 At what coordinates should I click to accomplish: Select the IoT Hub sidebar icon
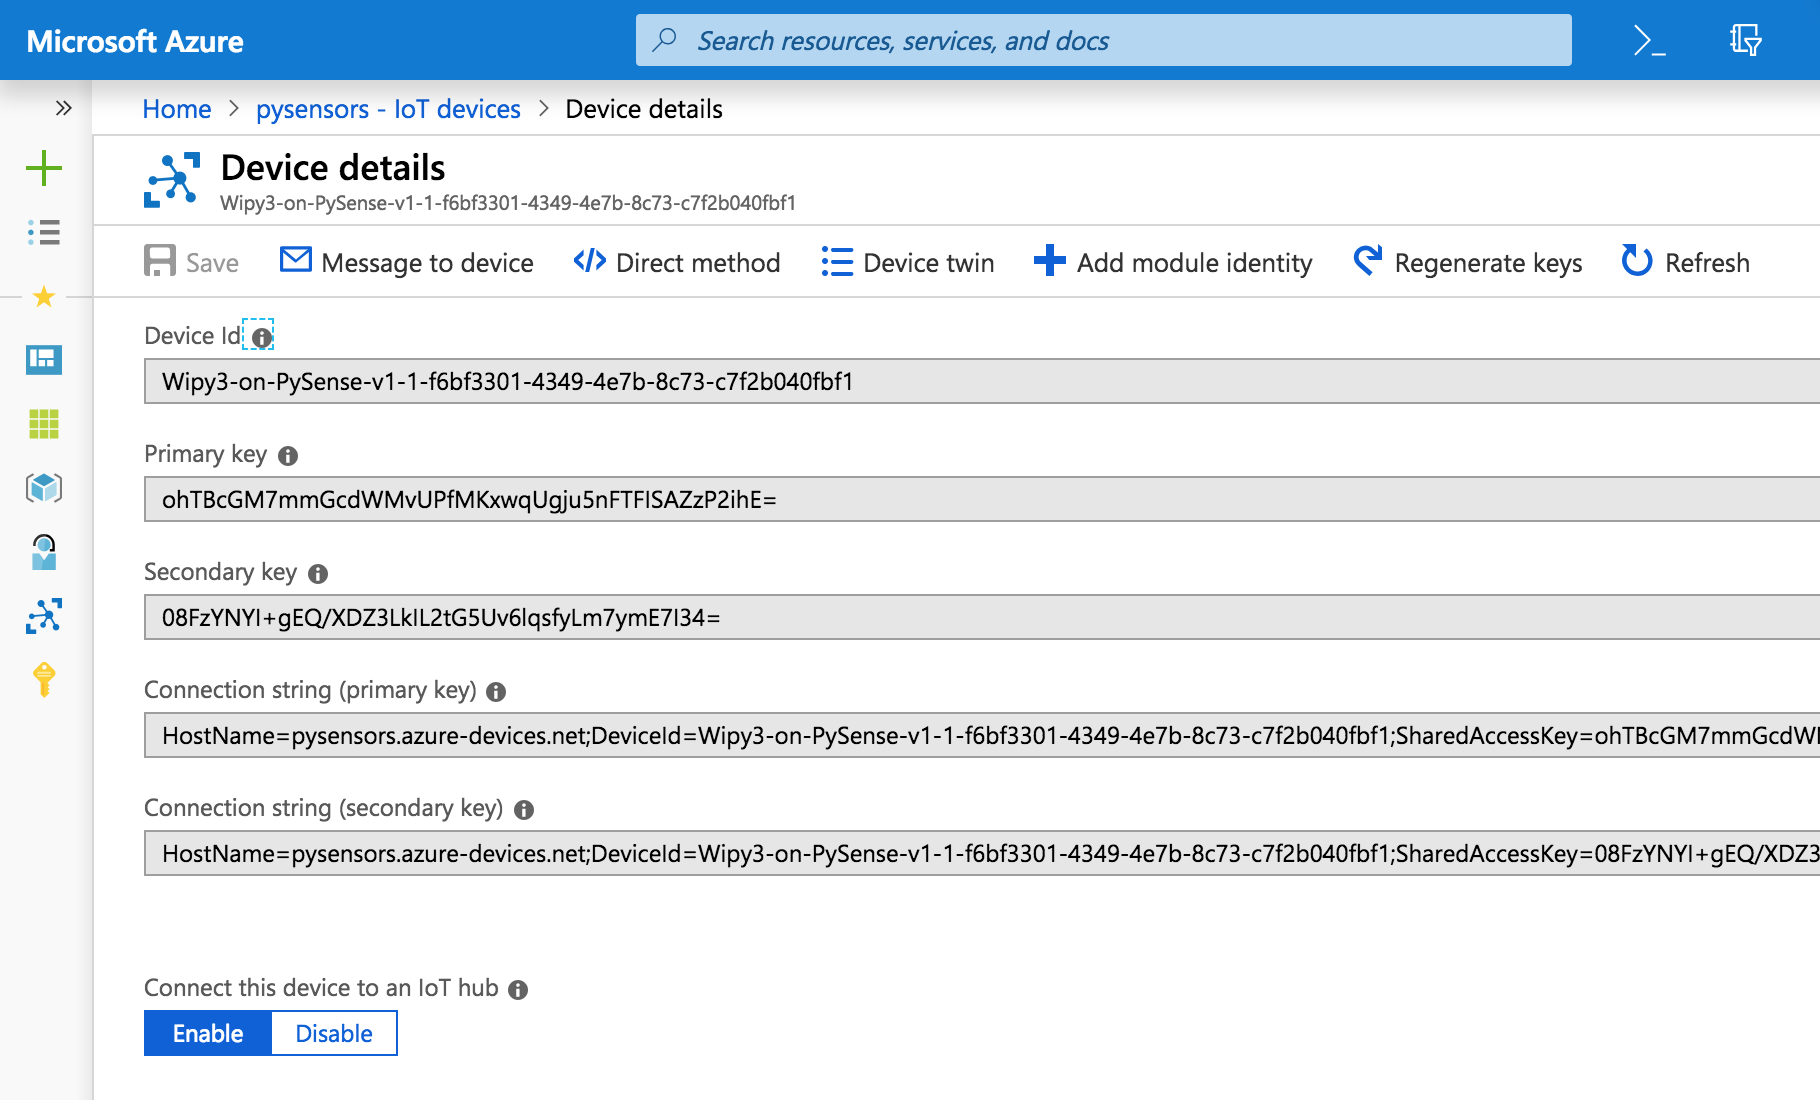point(43,617)
